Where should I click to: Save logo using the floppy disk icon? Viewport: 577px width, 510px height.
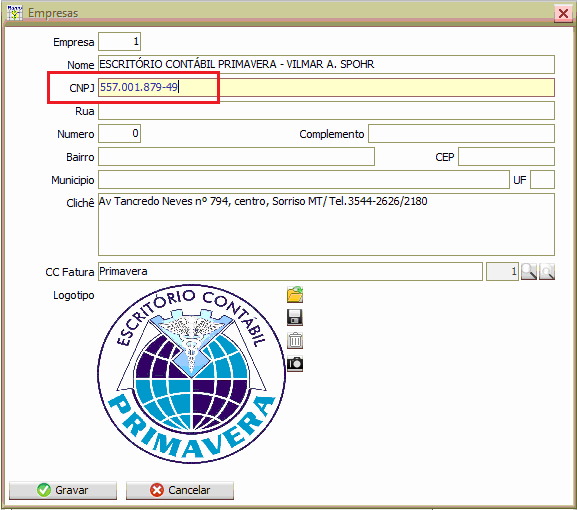[x=295, y=318]
